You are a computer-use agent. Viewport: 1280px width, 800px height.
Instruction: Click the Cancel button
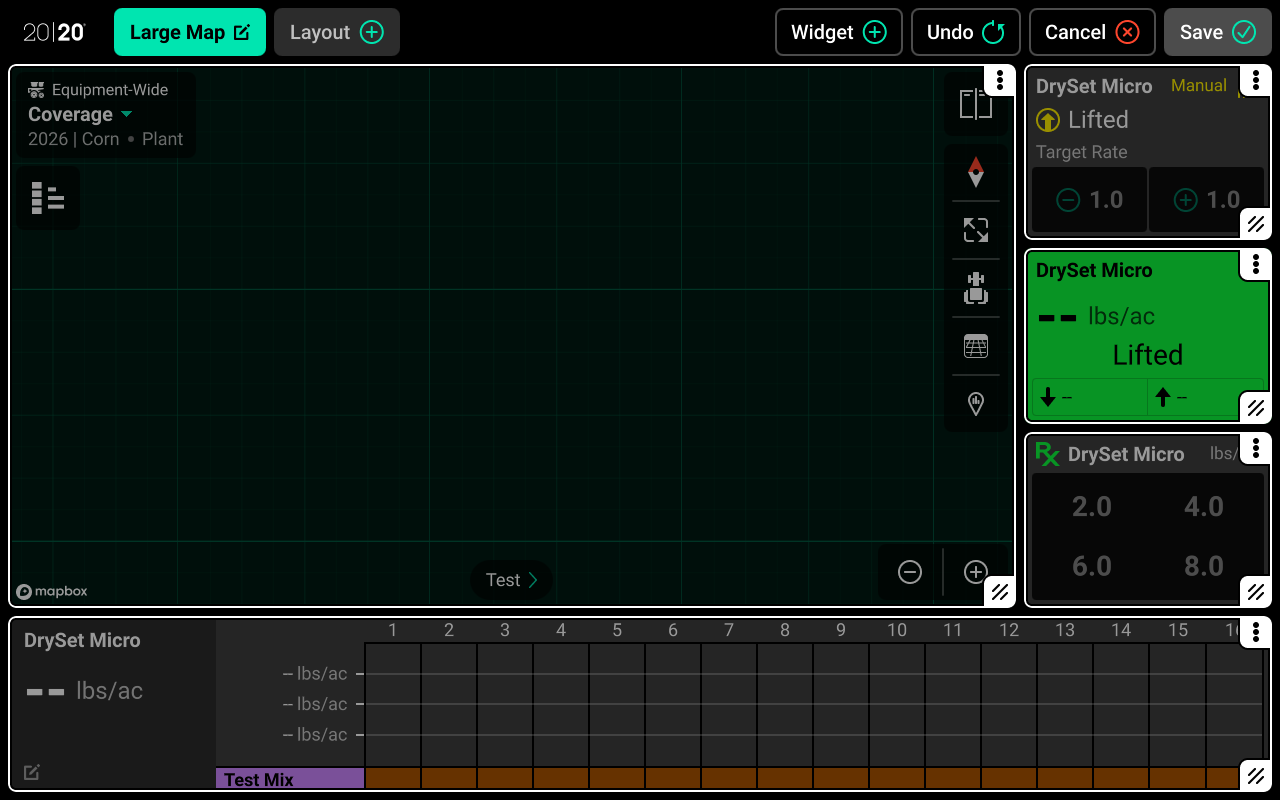(x=1091, y=32)
